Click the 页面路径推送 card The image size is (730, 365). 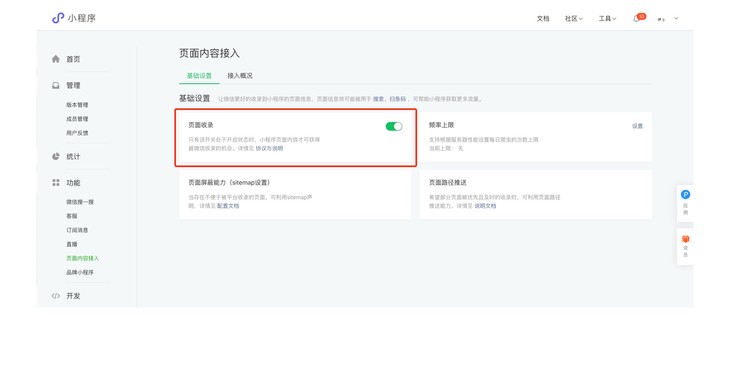tap(535, 194)
